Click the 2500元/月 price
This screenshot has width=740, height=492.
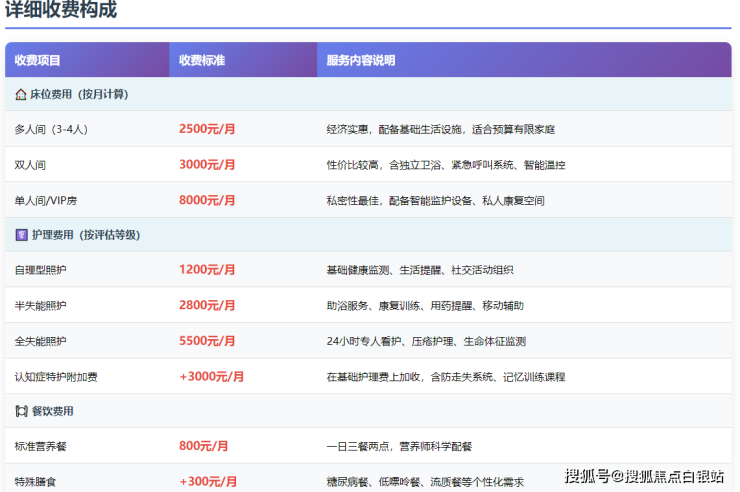coord(207,129)
